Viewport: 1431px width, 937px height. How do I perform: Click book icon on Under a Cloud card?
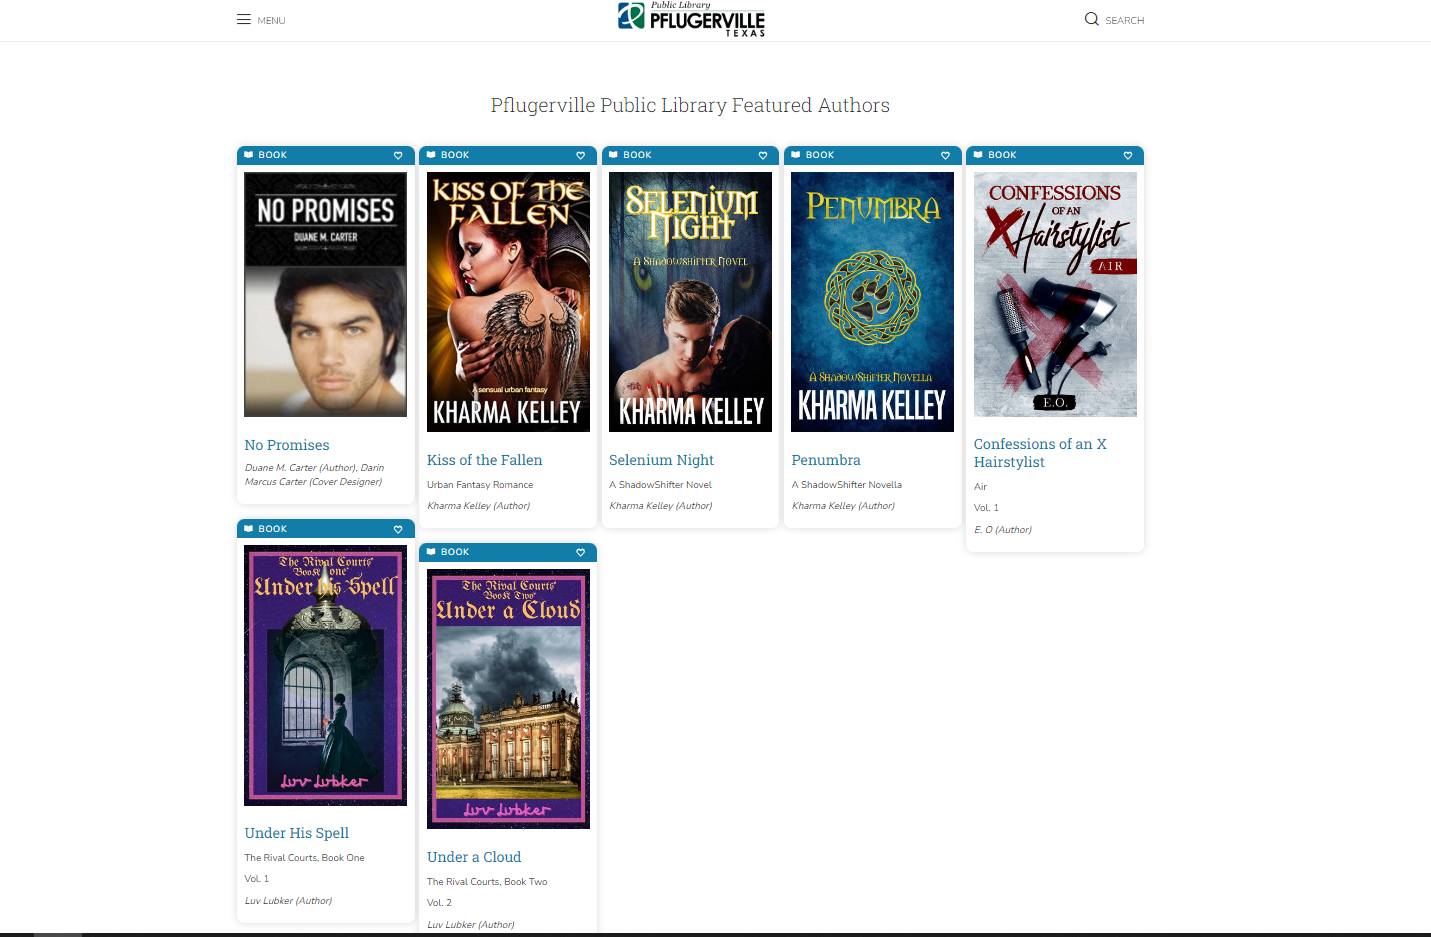click(x=431, y=552)
